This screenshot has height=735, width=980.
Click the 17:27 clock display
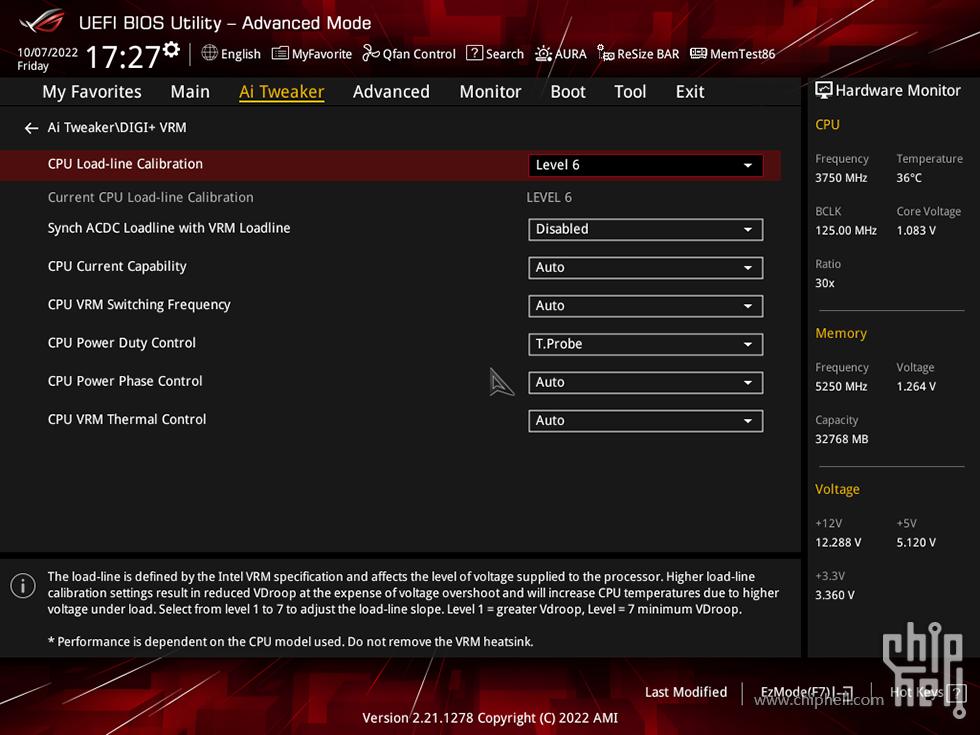pyautogui.click(x=123, y=57)
